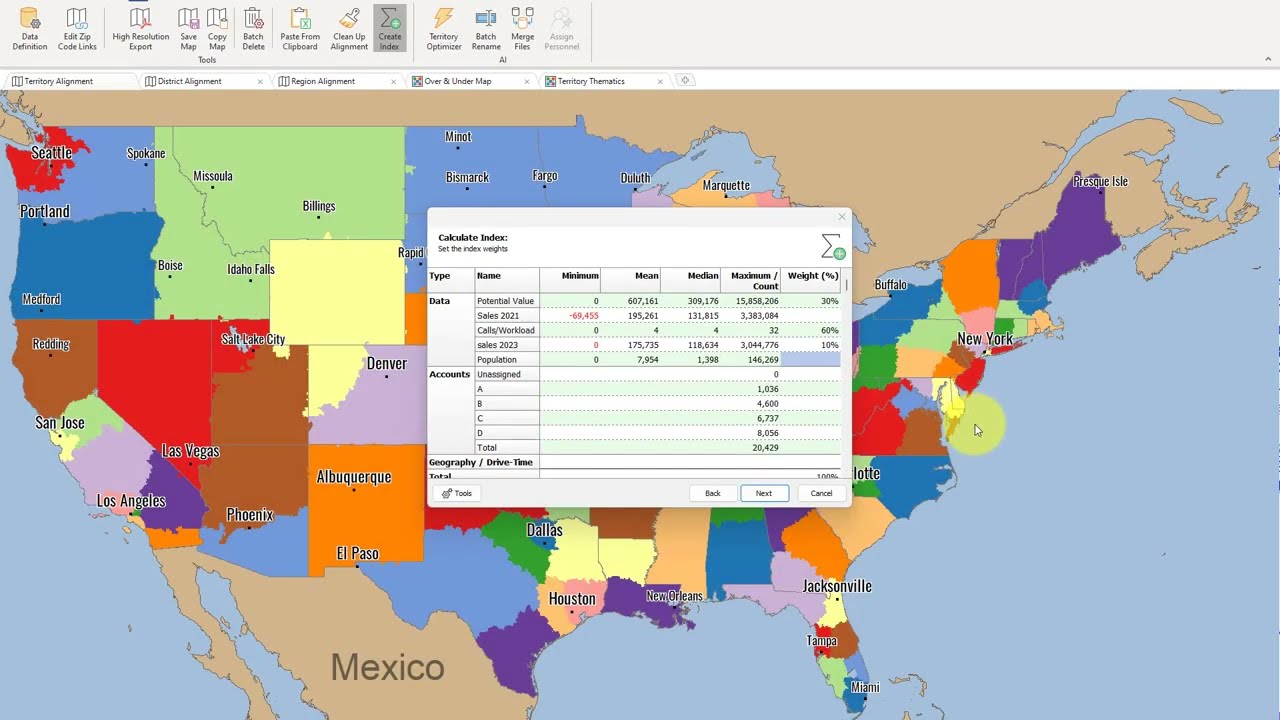Select the Population row name
Viewport: 1280px width, 720px height.
pos(507,360)
